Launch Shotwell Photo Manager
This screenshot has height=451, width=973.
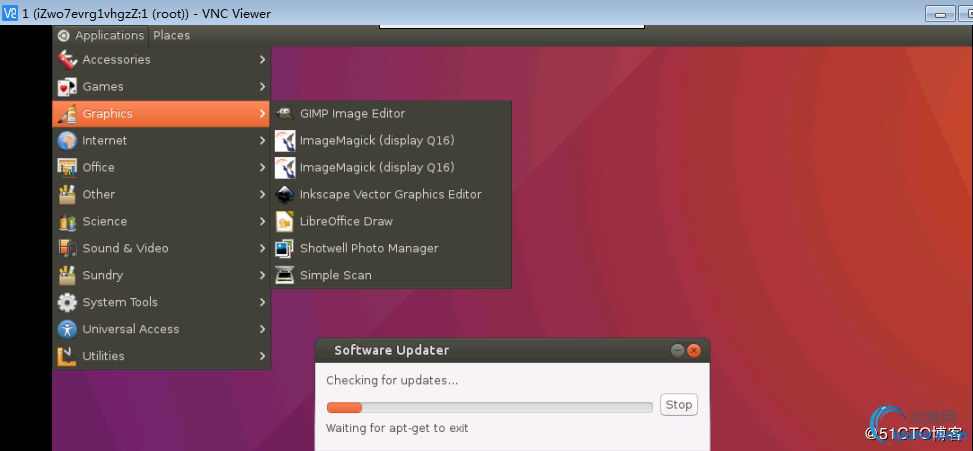[x=391, y=248]
